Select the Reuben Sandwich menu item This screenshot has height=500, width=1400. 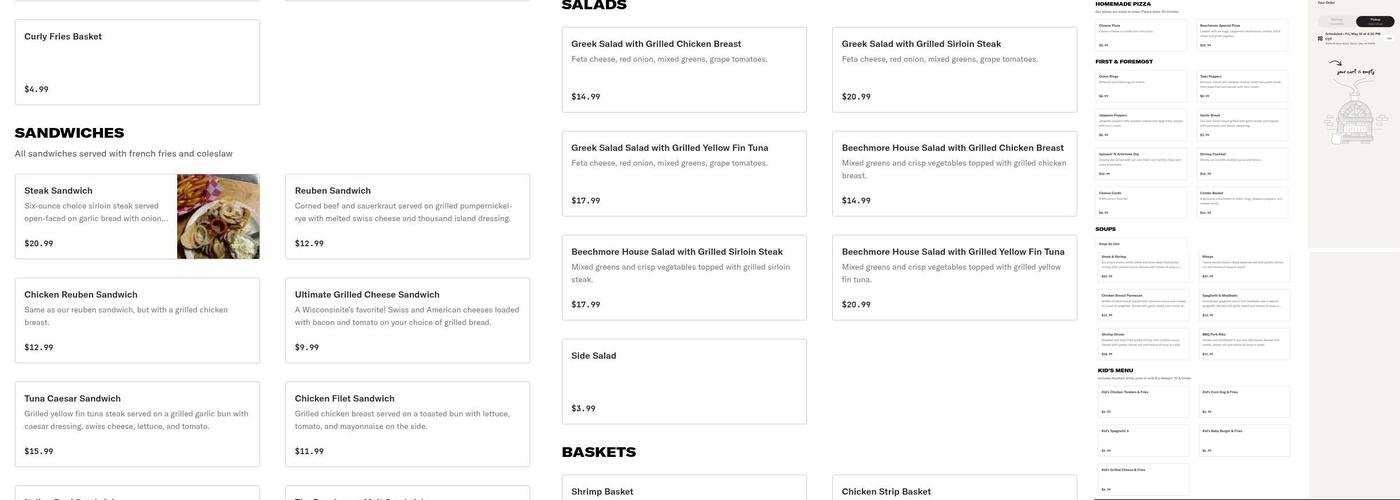(x=407, y=216)
